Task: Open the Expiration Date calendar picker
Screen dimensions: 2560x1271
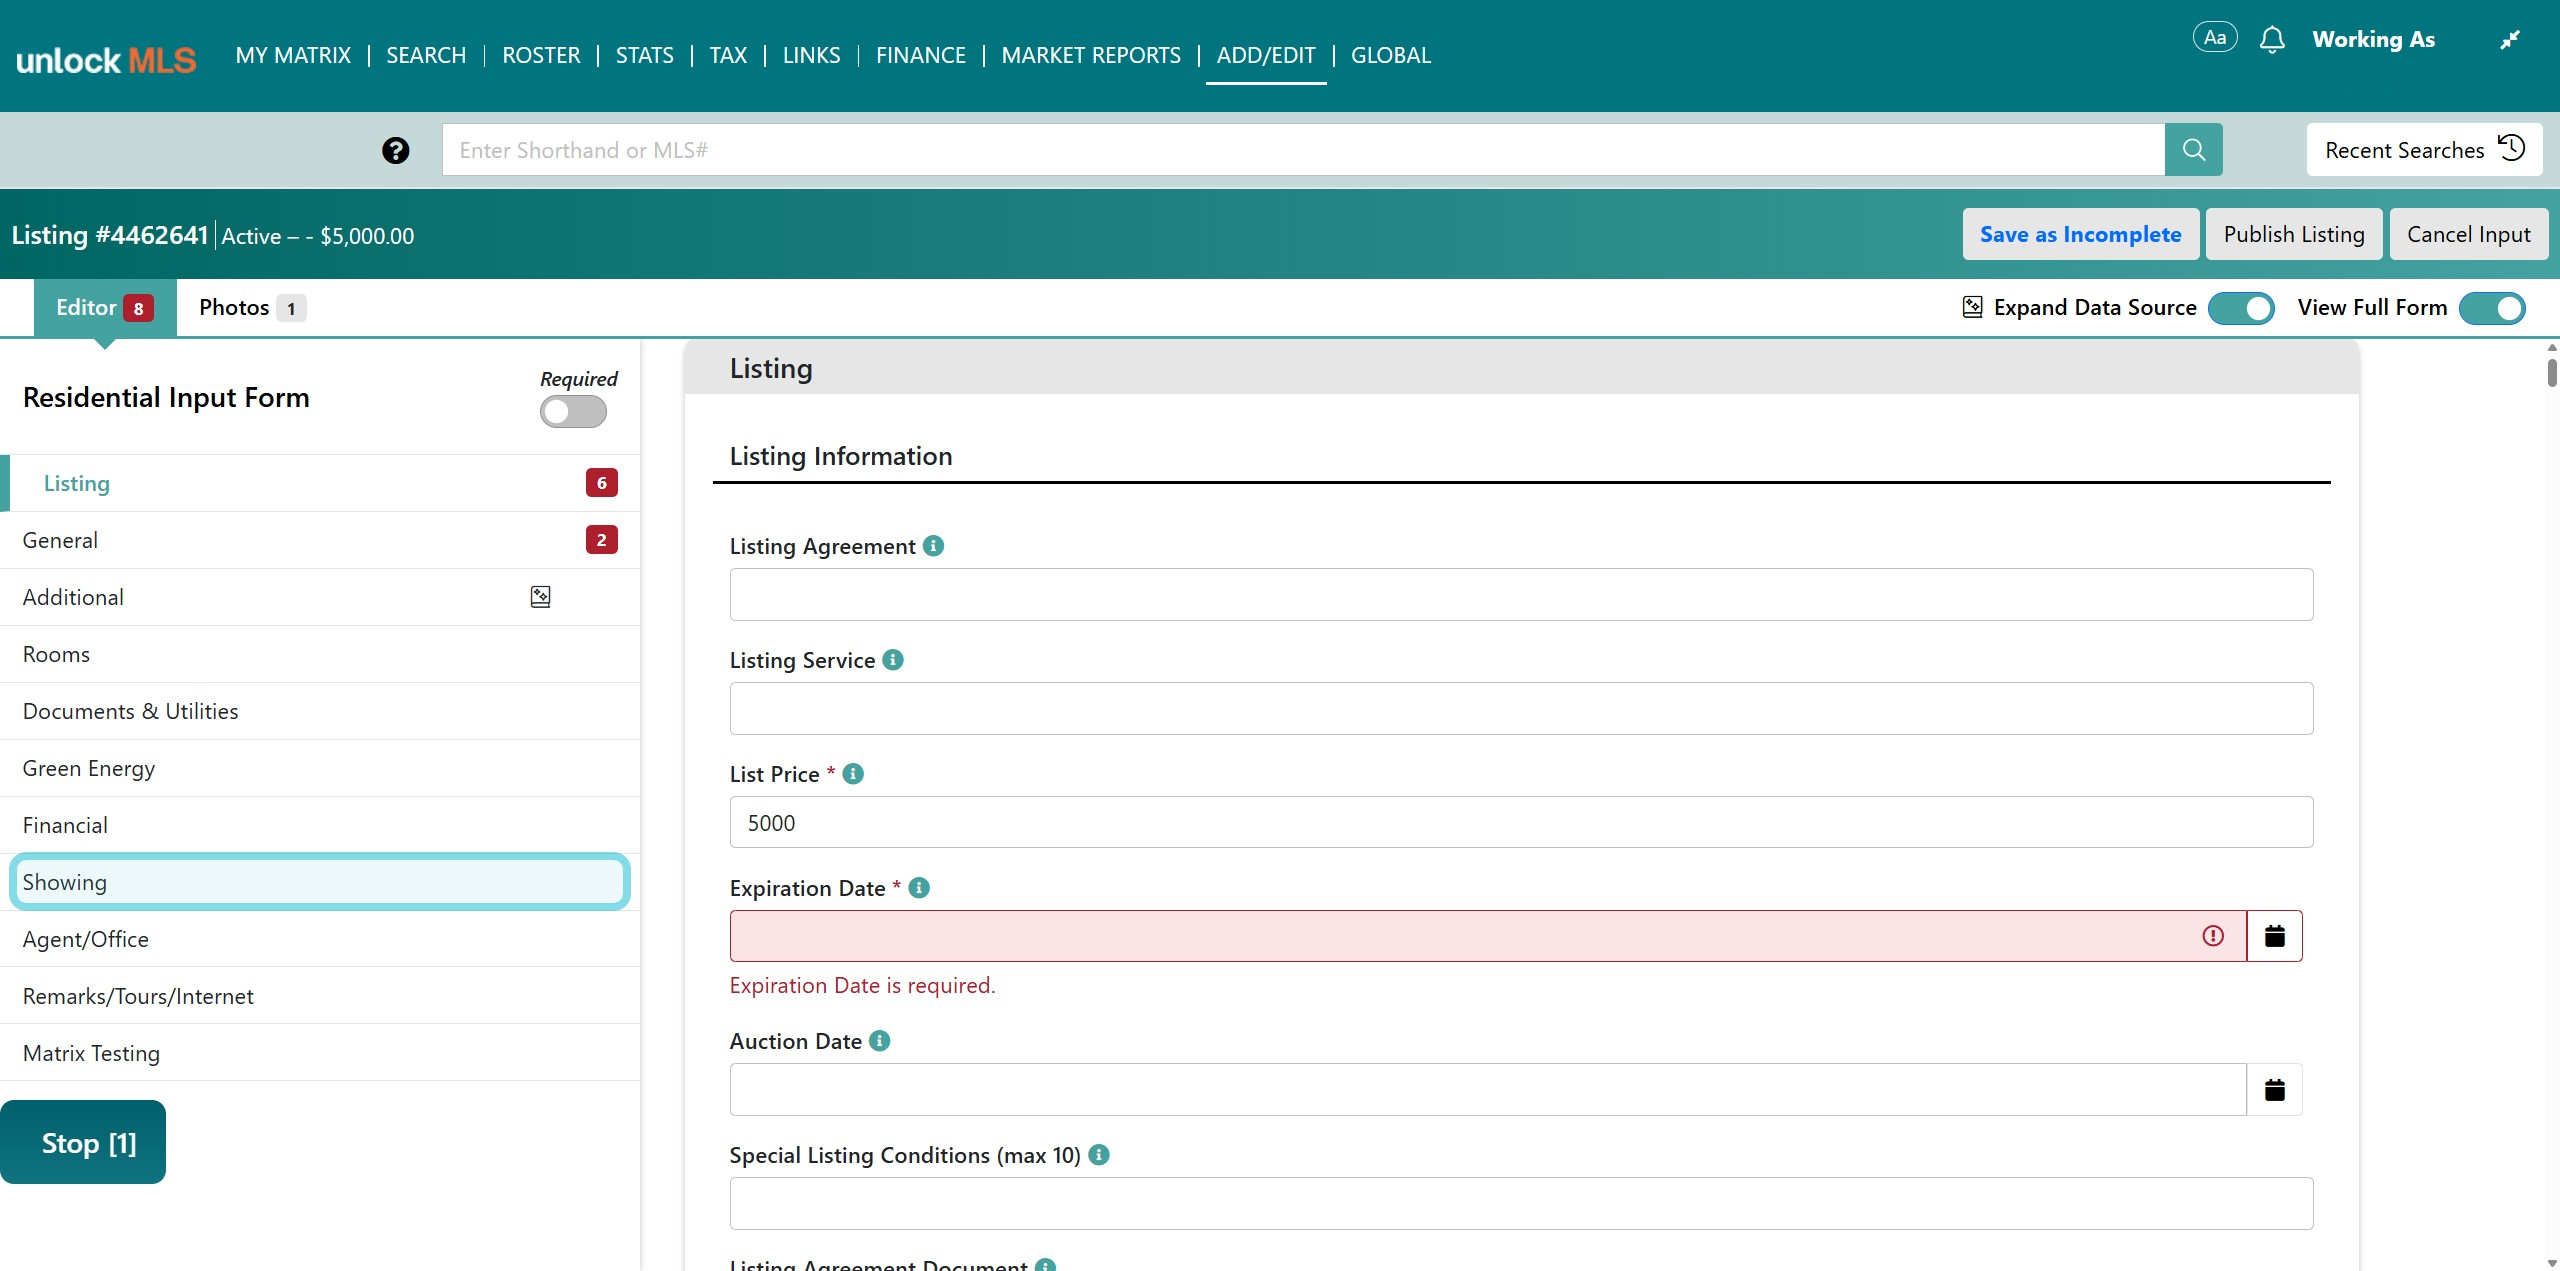Action: (x=2275, y=936)
